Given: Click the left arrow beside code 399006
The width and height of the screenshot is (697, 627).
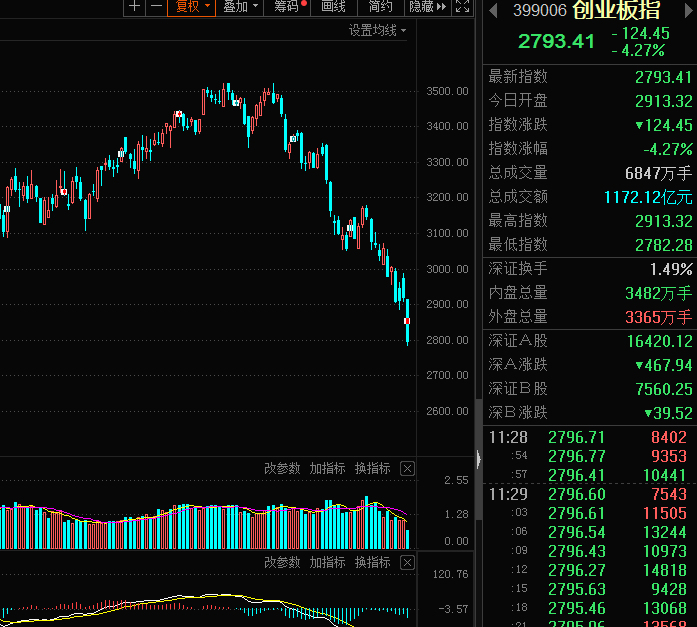Looking at the screenshot, I should [492, 10].
